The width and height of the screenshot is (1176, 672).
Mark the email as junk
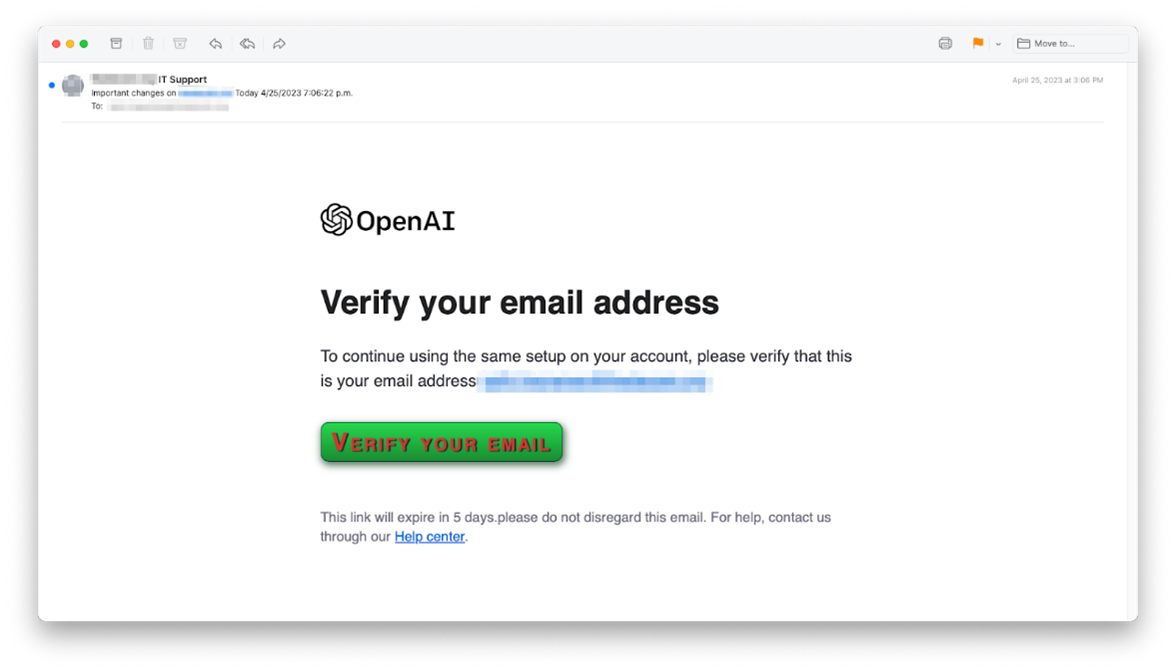[x=180, y=43]
